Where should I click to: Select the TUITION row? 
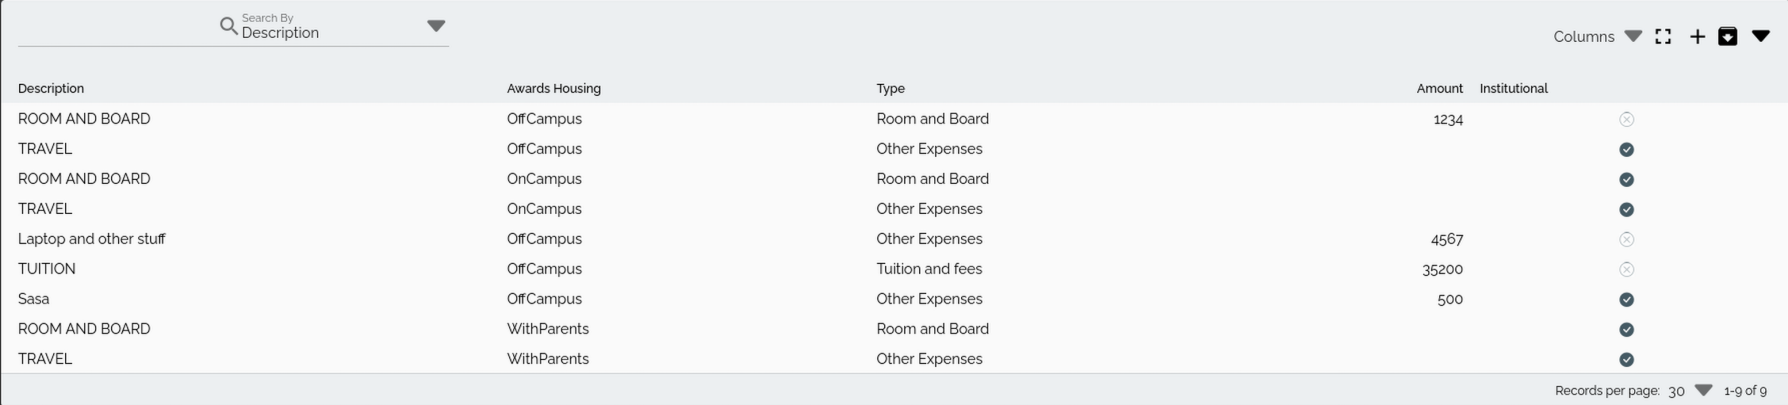(x=47, y=269)
